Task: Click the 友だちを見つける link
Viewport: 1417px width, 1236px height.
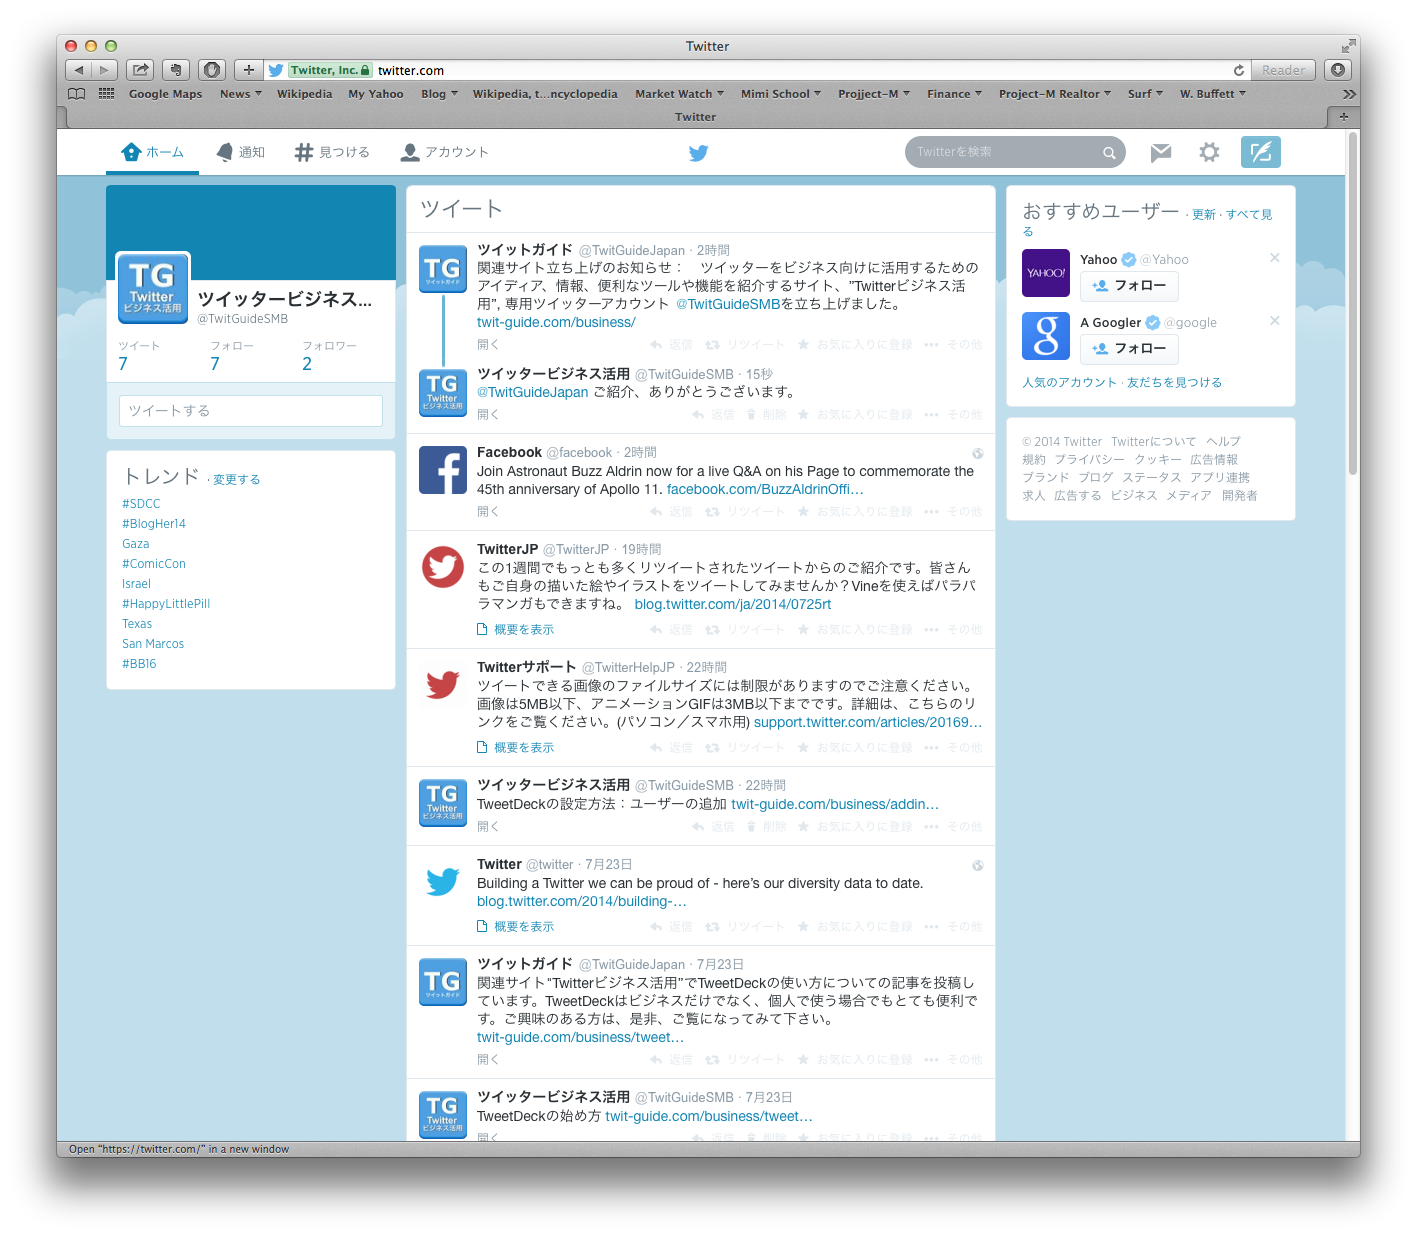Action: point(1174,382)
